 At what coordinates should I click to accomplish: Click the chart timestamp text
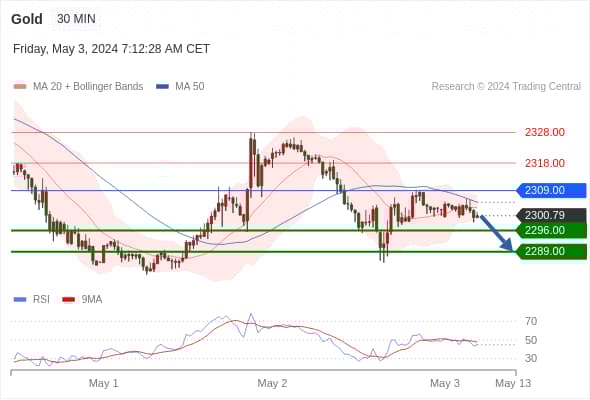[x=111, y=49]
